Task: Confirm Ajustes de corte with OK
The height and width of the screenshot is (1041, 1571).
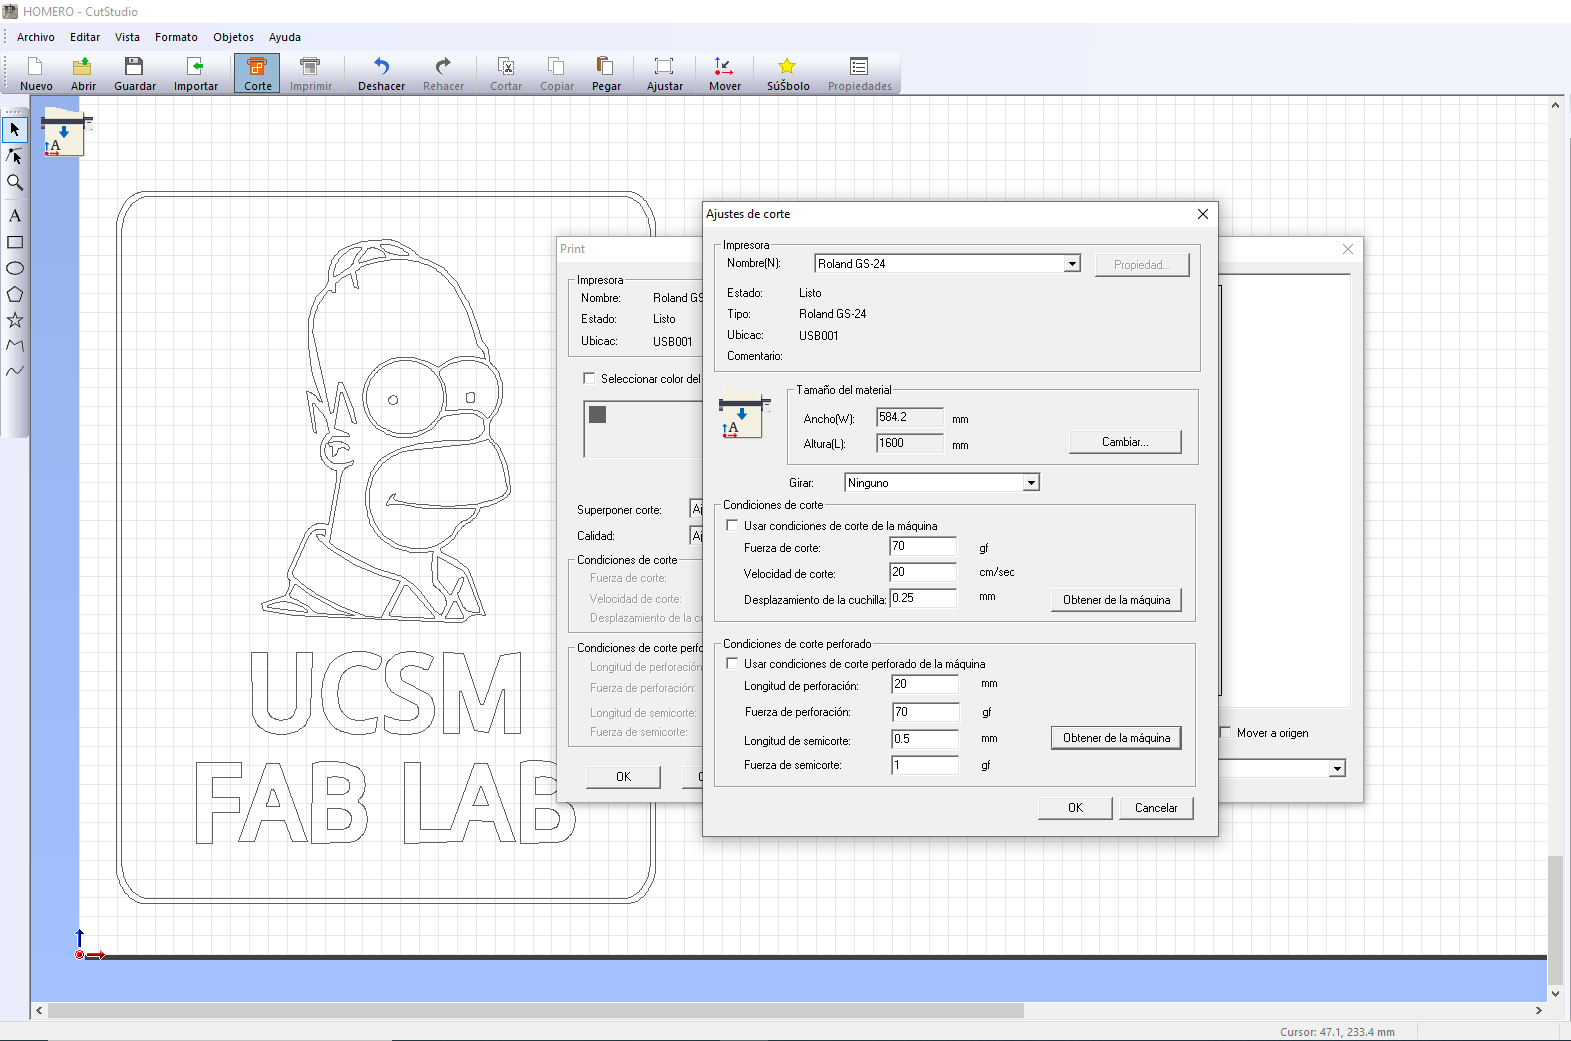Action: click(x=1075, y=808)
